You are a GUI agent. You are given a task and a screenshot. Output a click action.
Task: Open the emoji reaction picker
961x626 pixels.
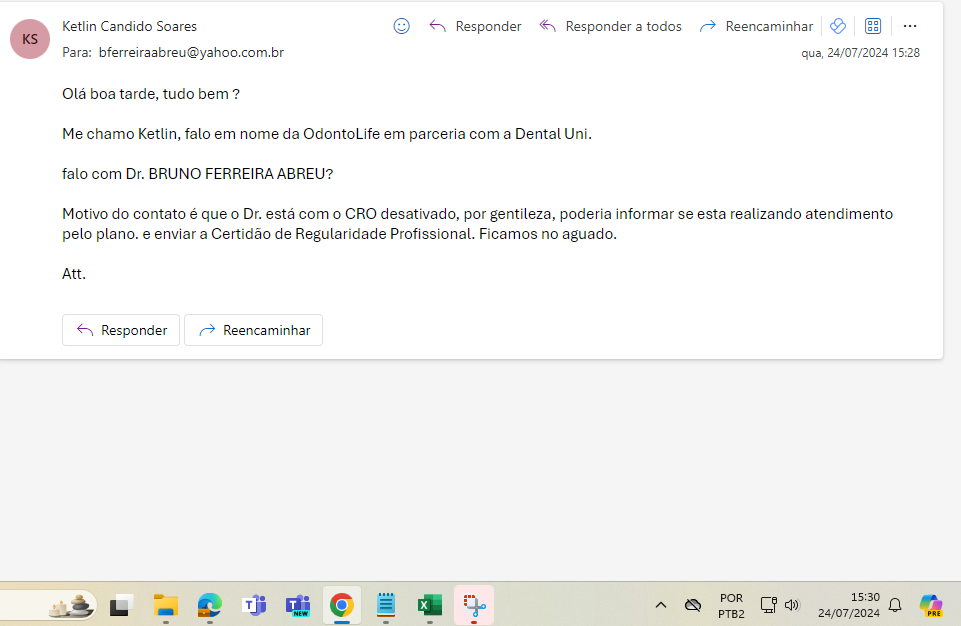point(401,26)
